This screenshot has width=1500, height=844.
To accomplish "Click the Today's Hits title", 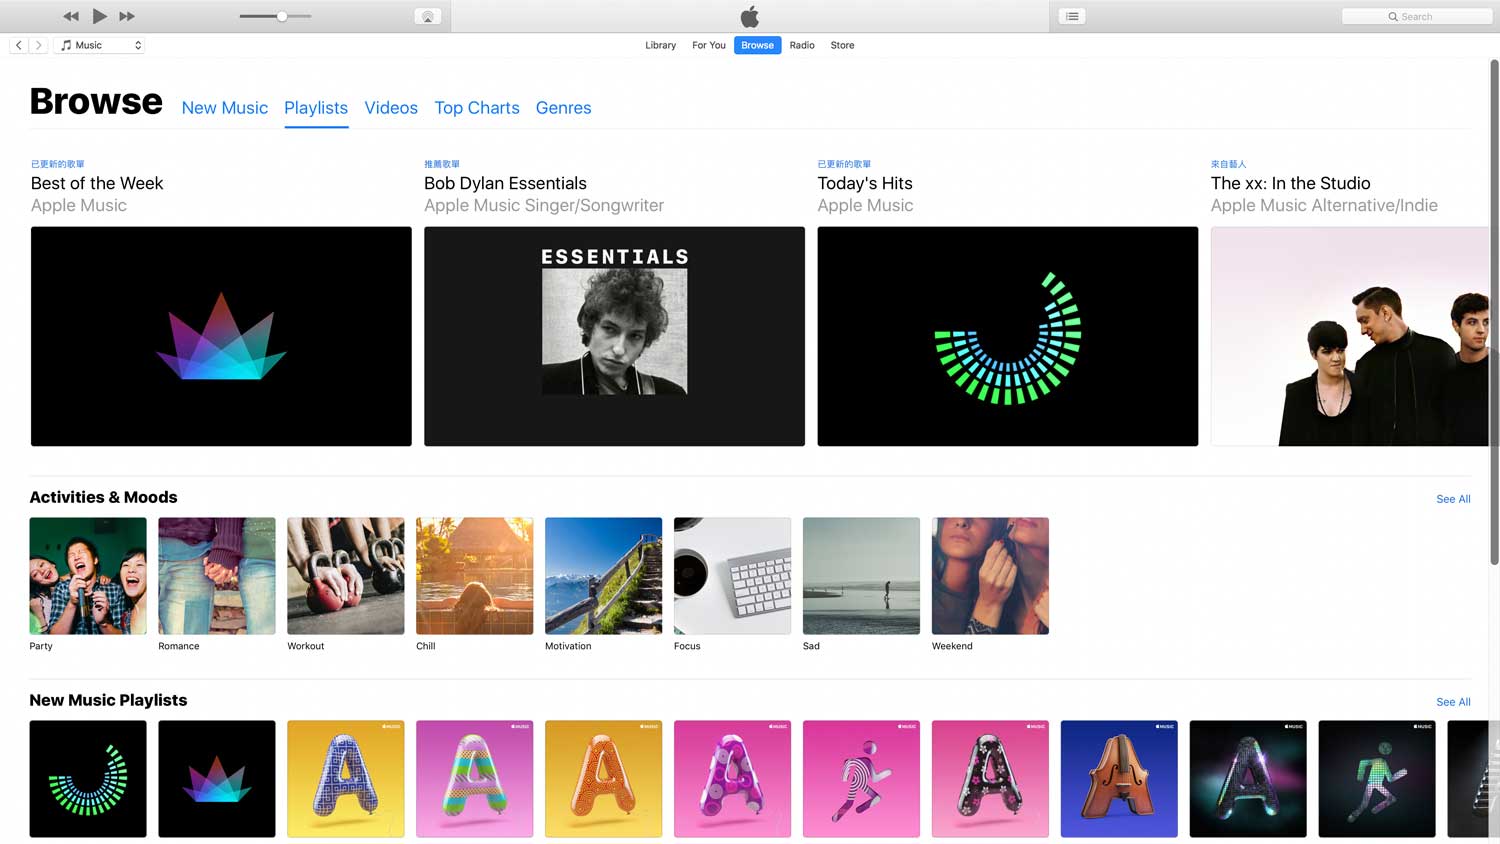I will coord(865,183).
